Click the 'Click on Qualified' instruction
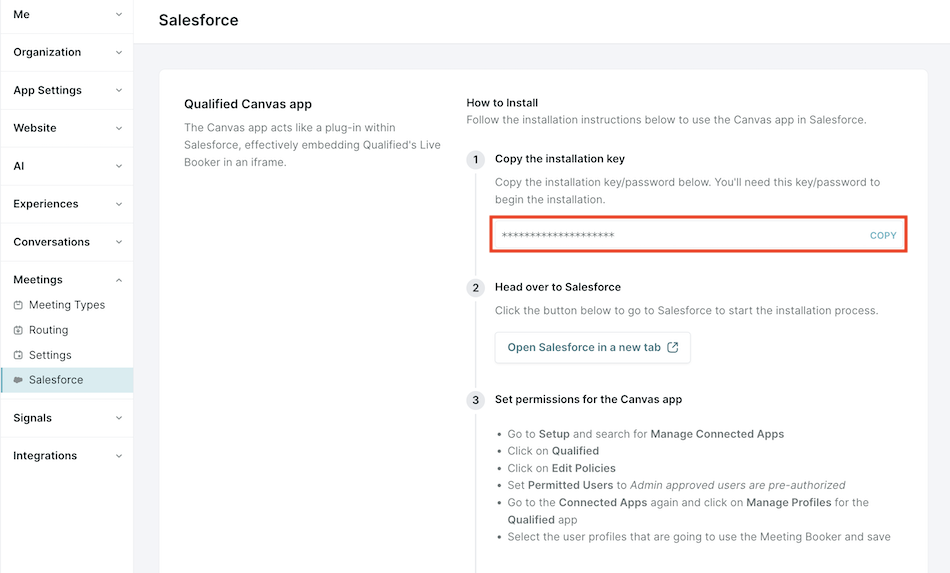 click(x=553, y=451)
